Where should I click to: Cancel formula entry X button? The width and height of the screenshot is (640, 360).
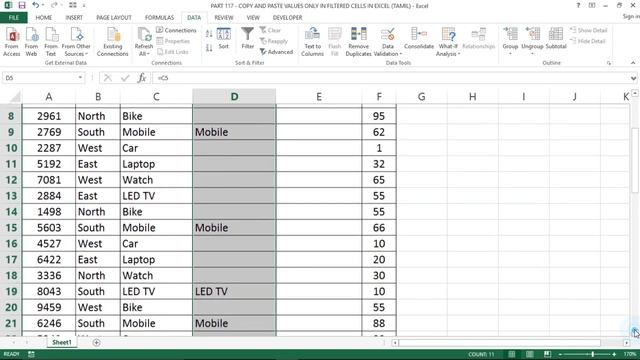tap(108, 78)
